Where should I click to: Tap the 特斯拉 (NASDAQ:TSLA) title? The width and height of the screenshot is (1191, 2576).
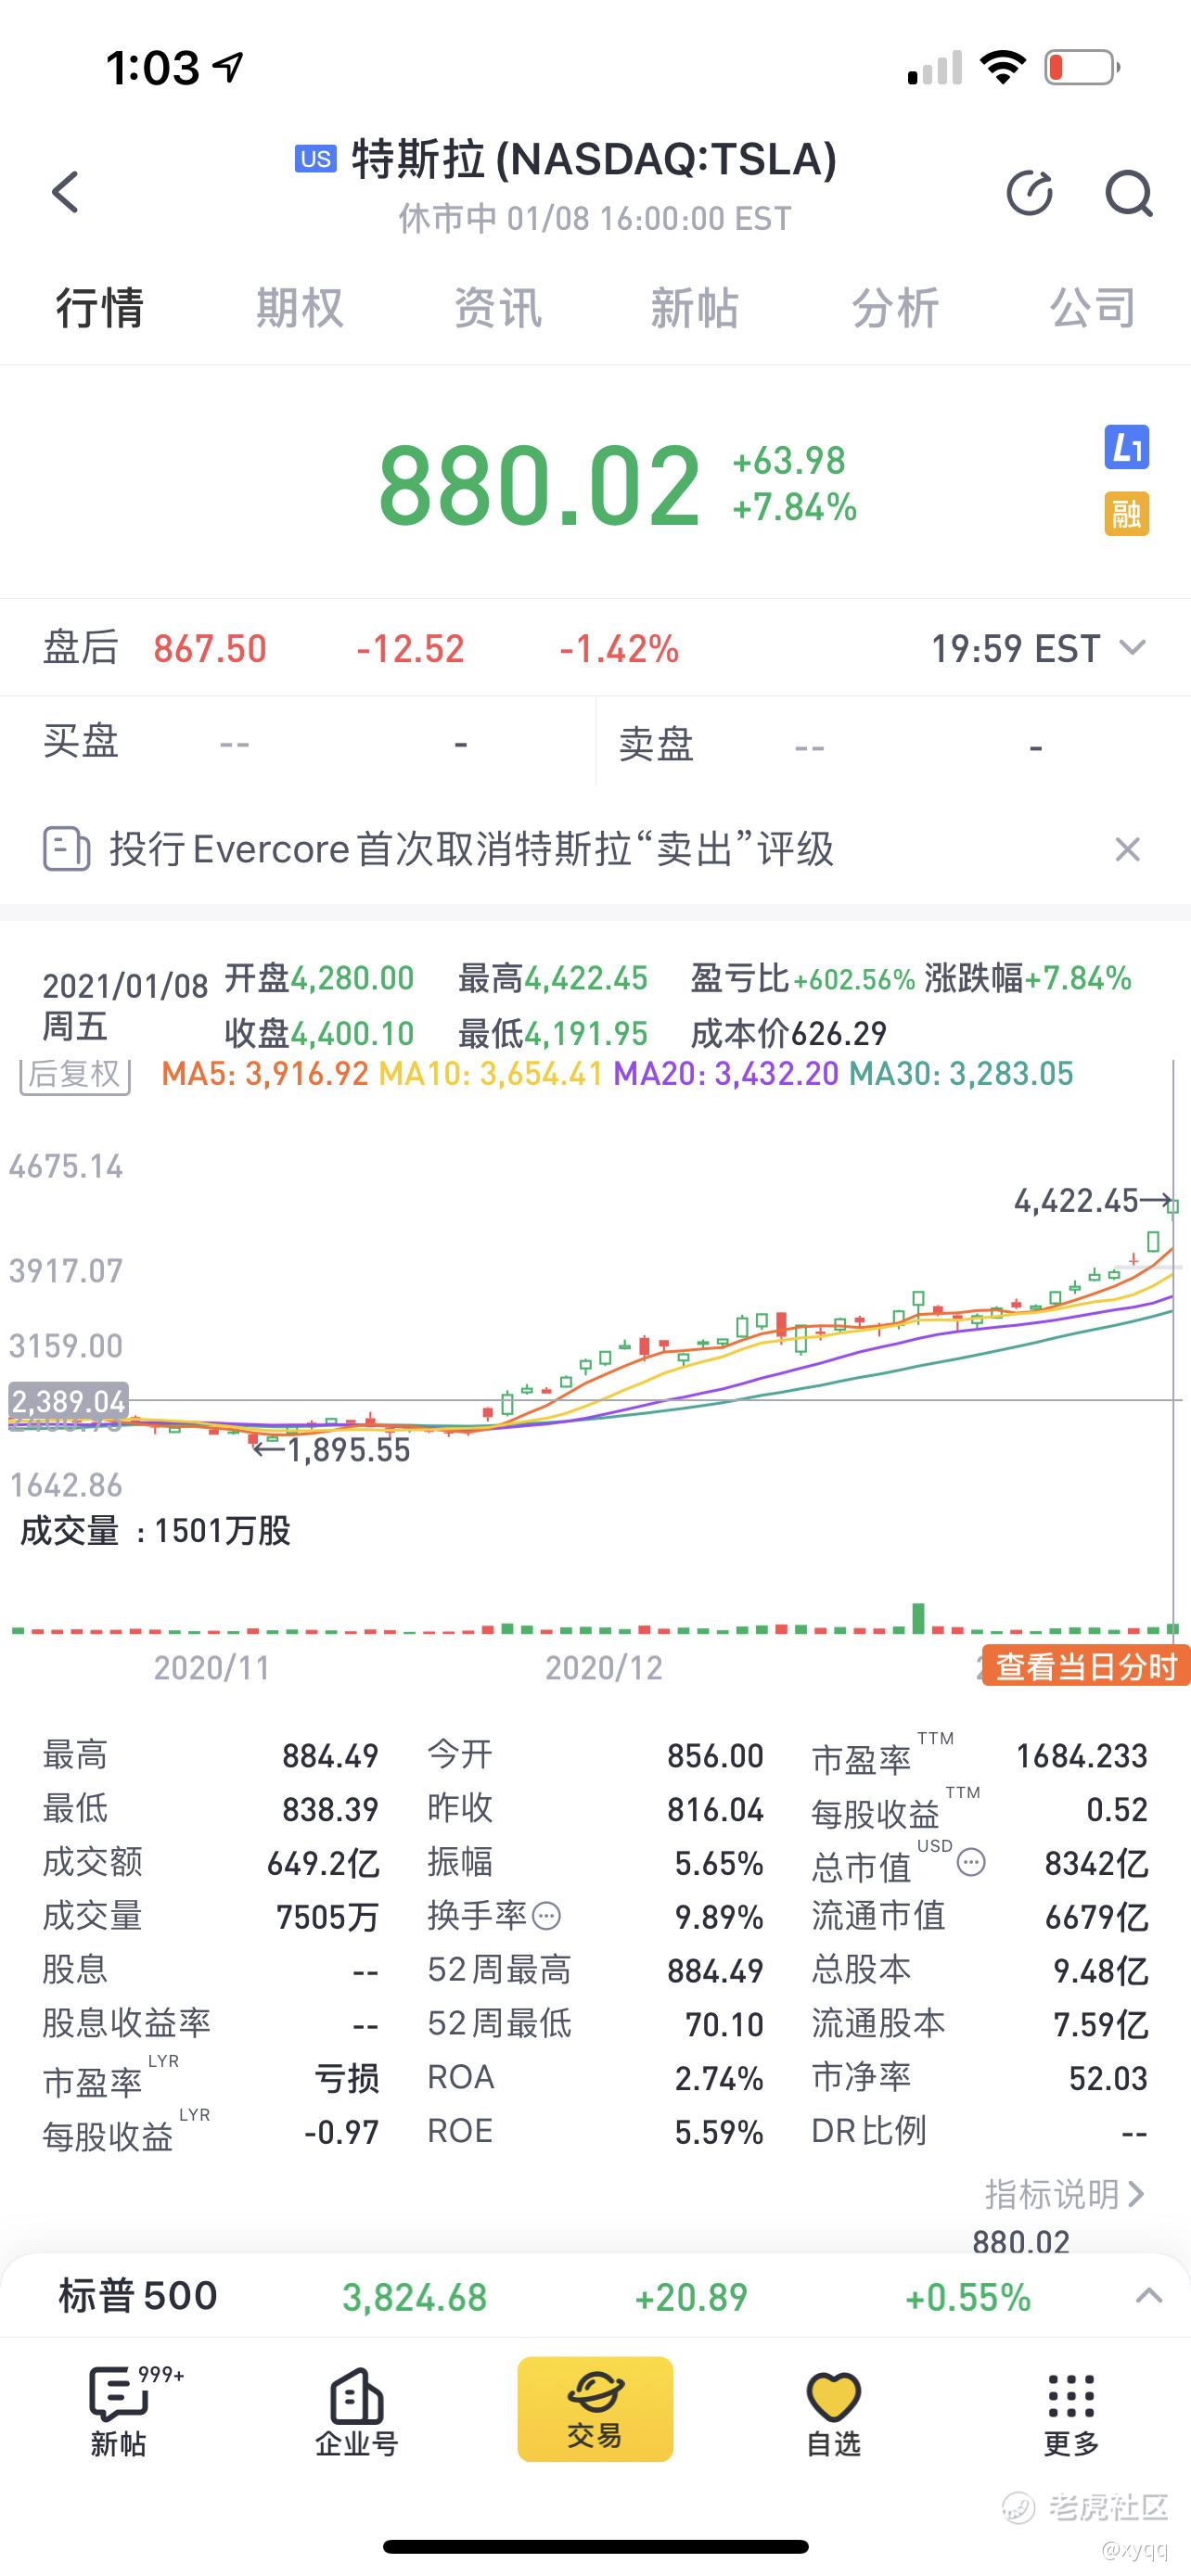coord(594,159)
